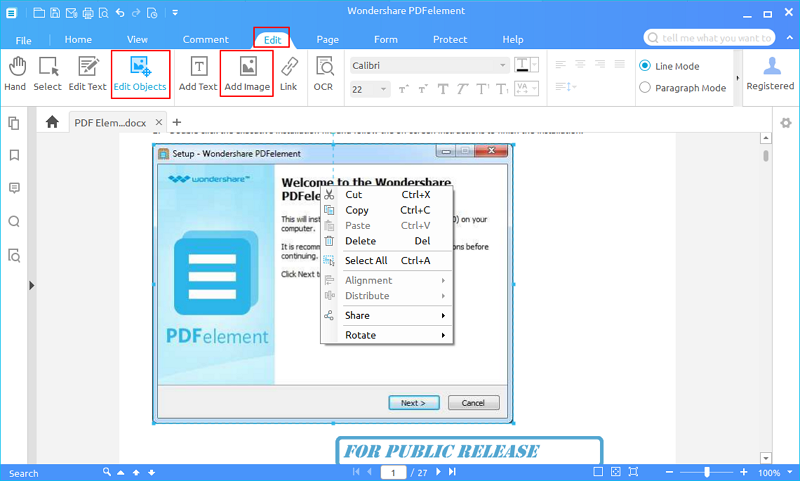Collapse the ribbon with the top chevron
The image size is (800, 481).
click(789, 38)
